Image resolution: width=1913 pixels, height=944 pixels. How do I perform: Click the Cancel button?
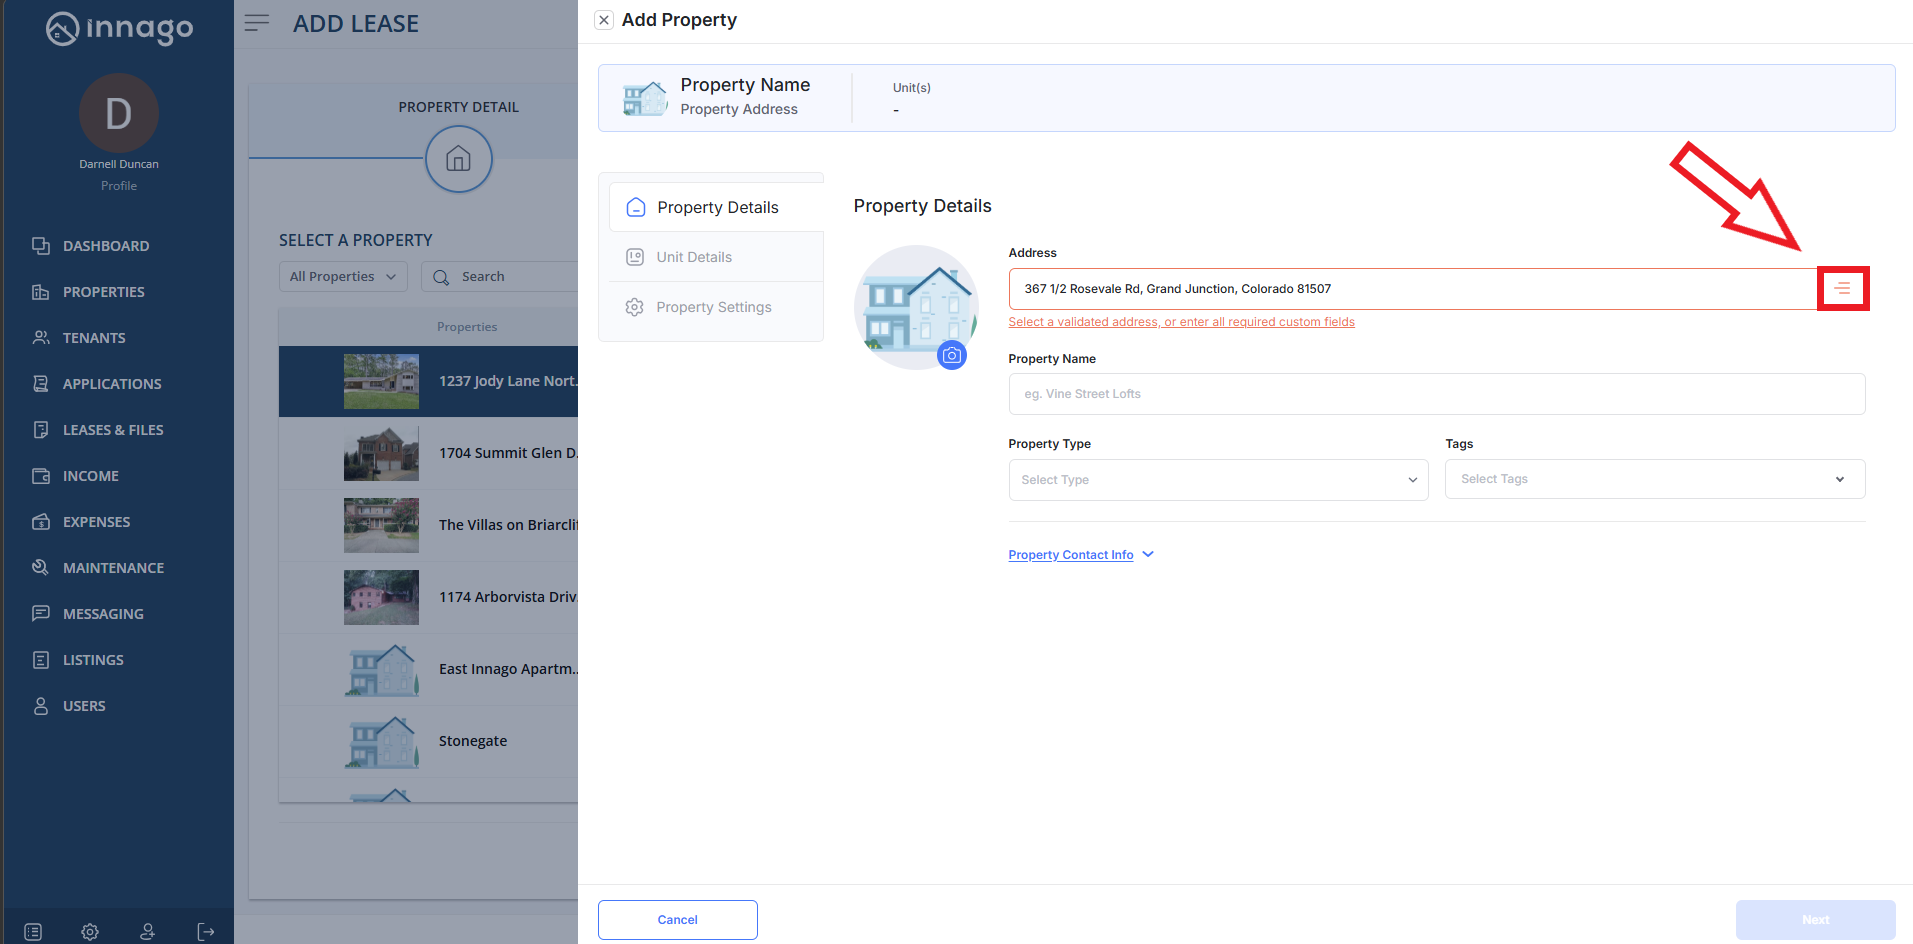[x=677, y=920]
